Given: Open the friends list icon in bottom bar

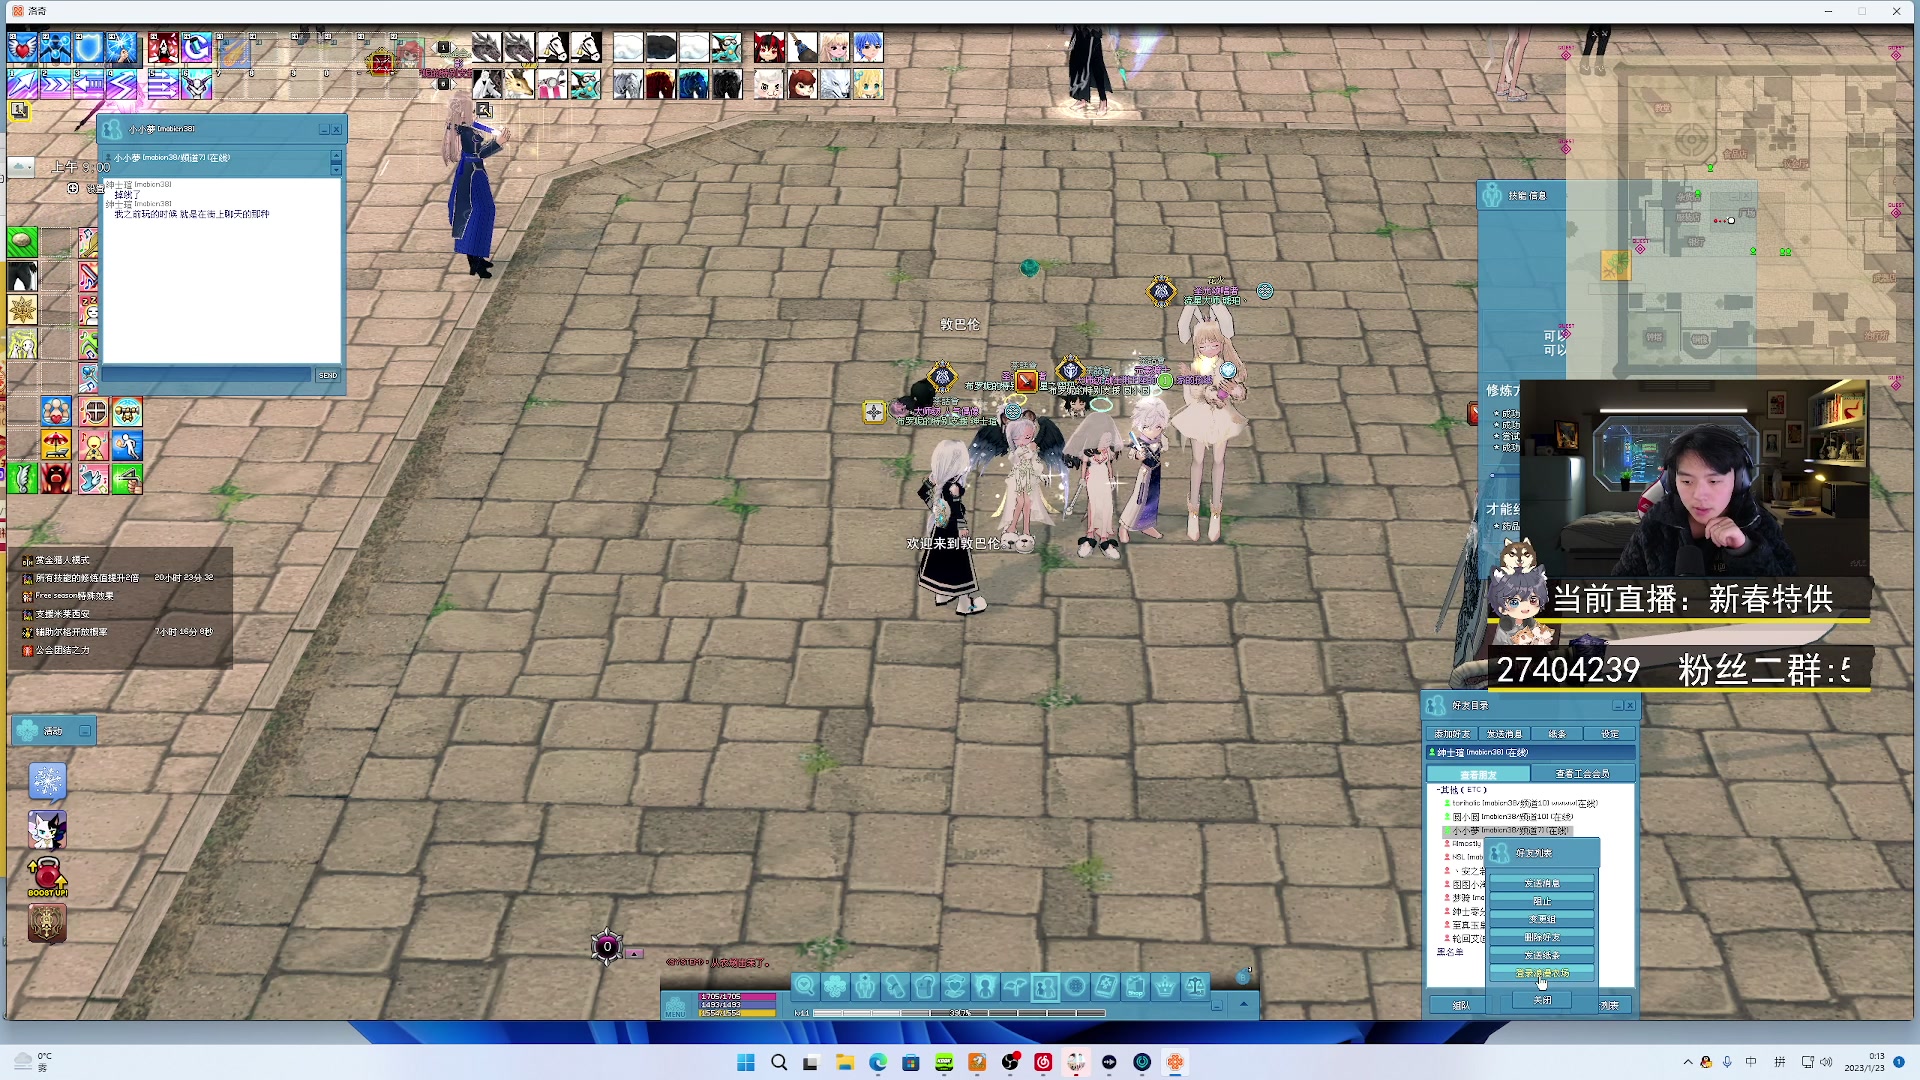Looking at the screenshot, I should tap(1045, 987).
